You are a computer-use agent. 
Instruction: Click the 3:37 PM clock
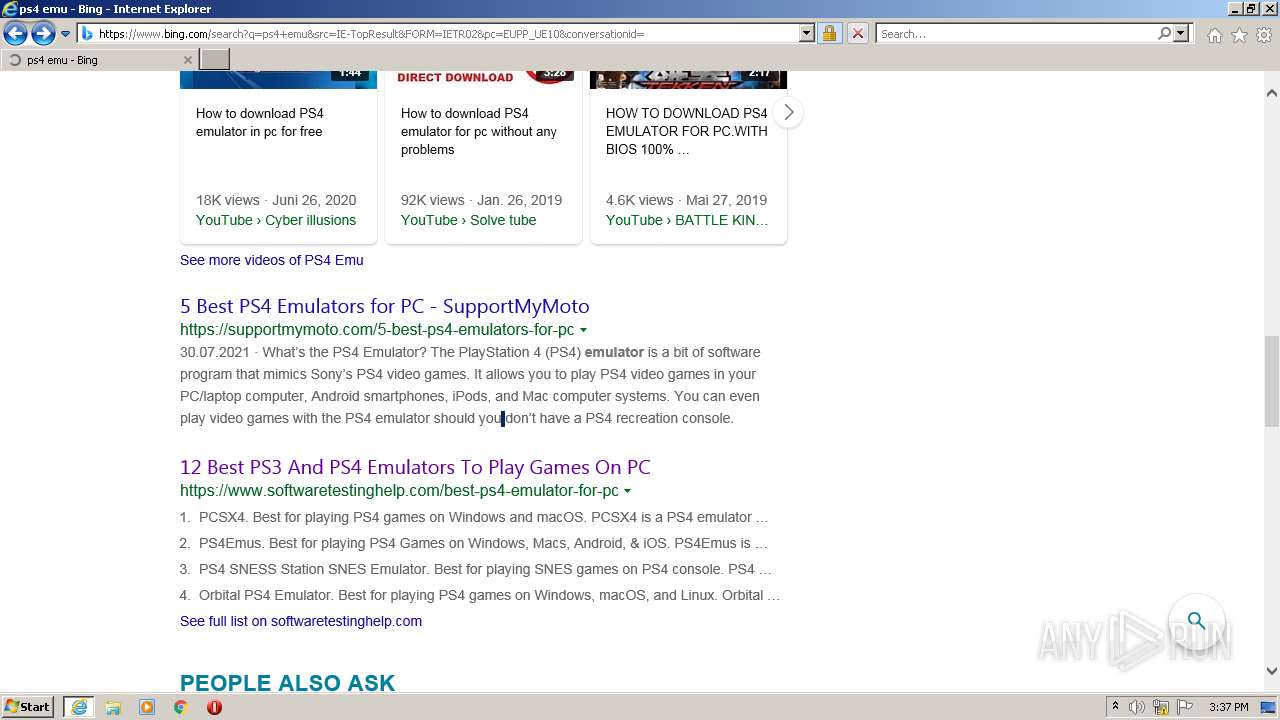(x=1229, y=707)
